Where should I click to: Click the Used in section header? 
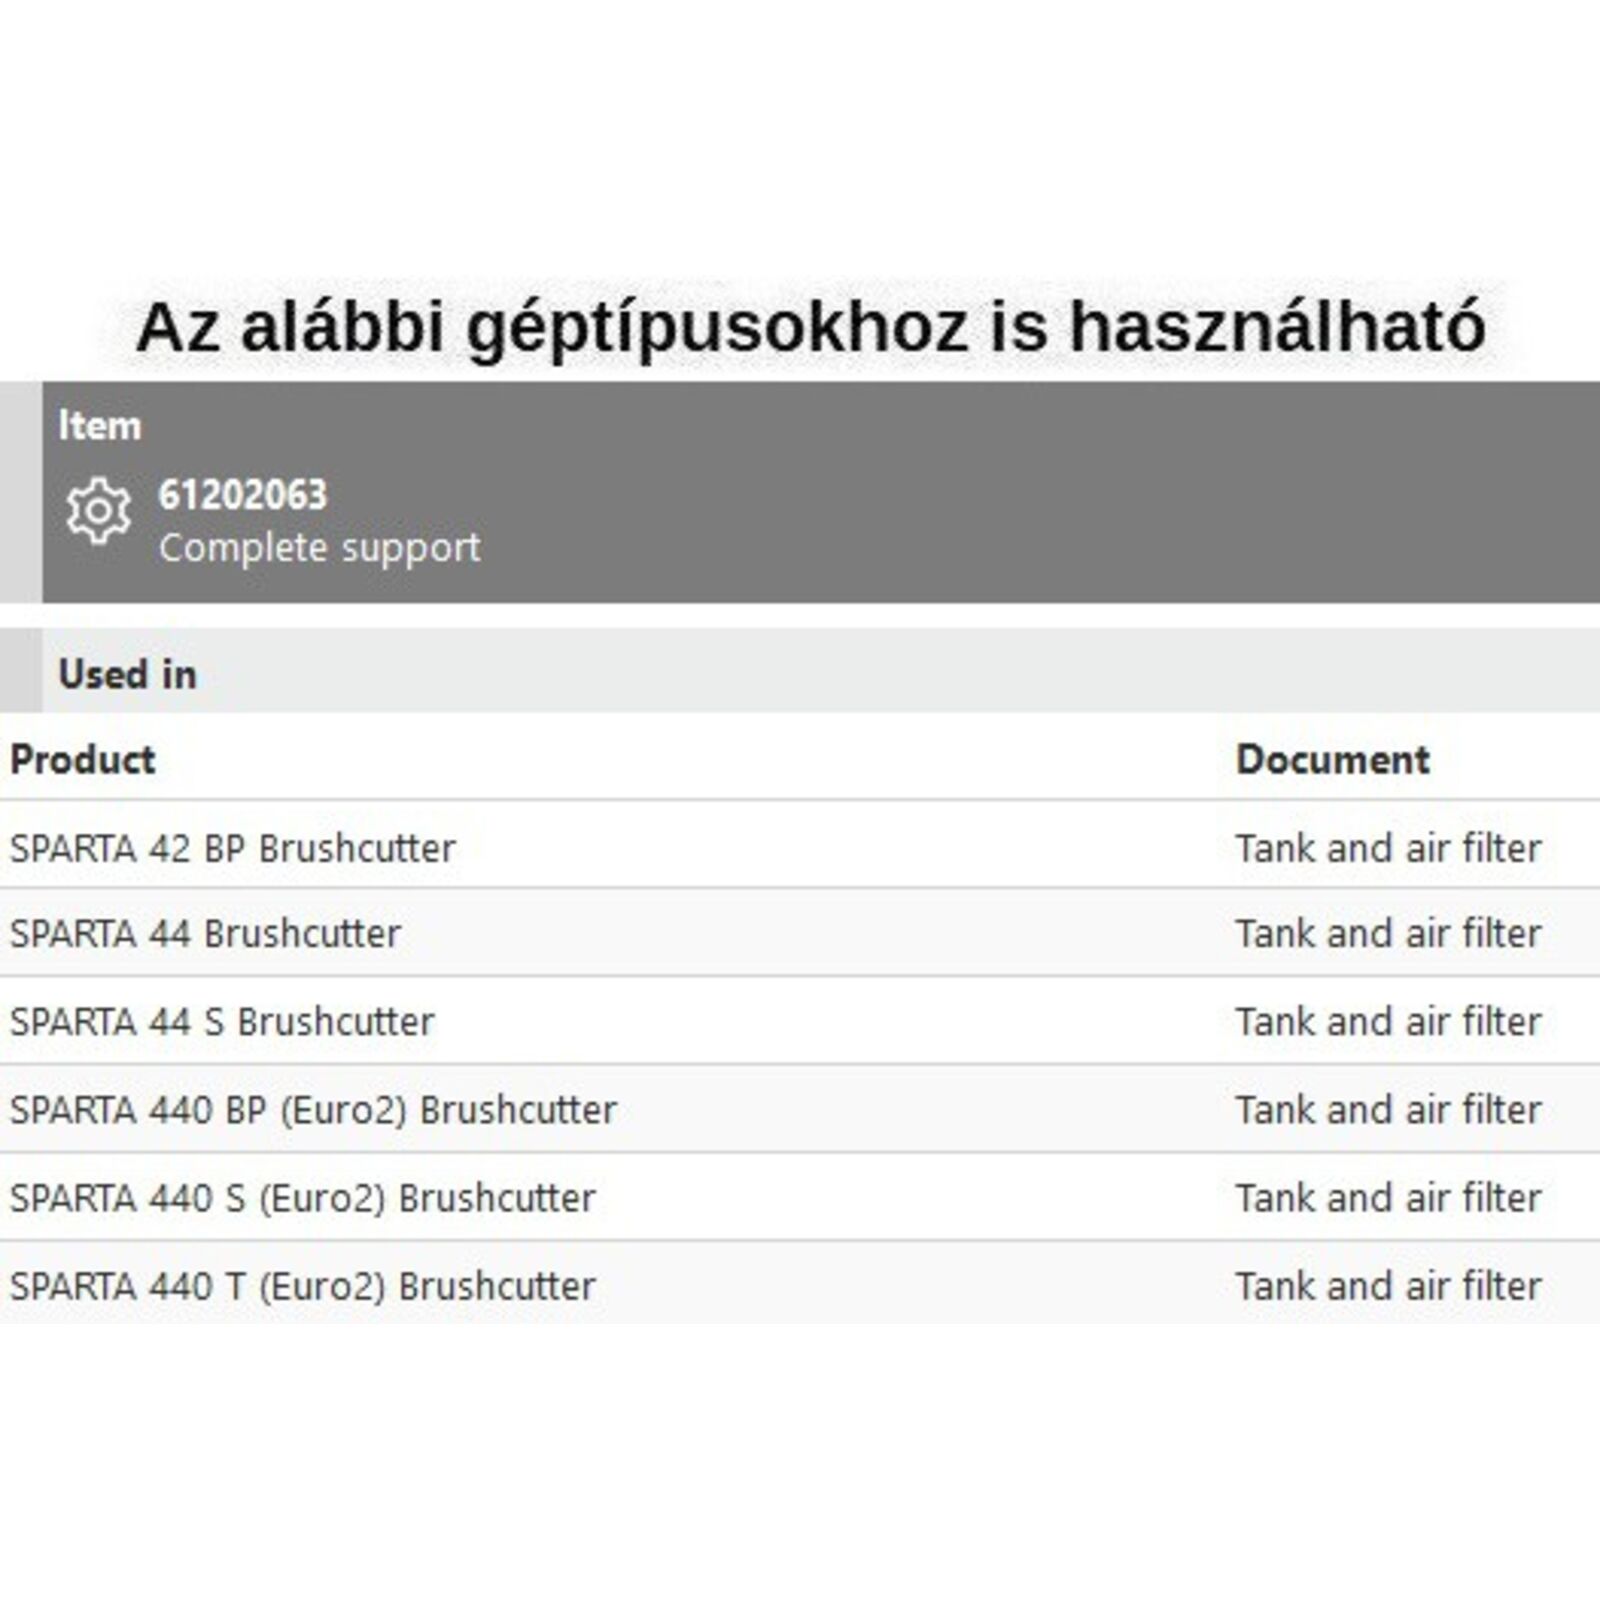click(127, 674)
